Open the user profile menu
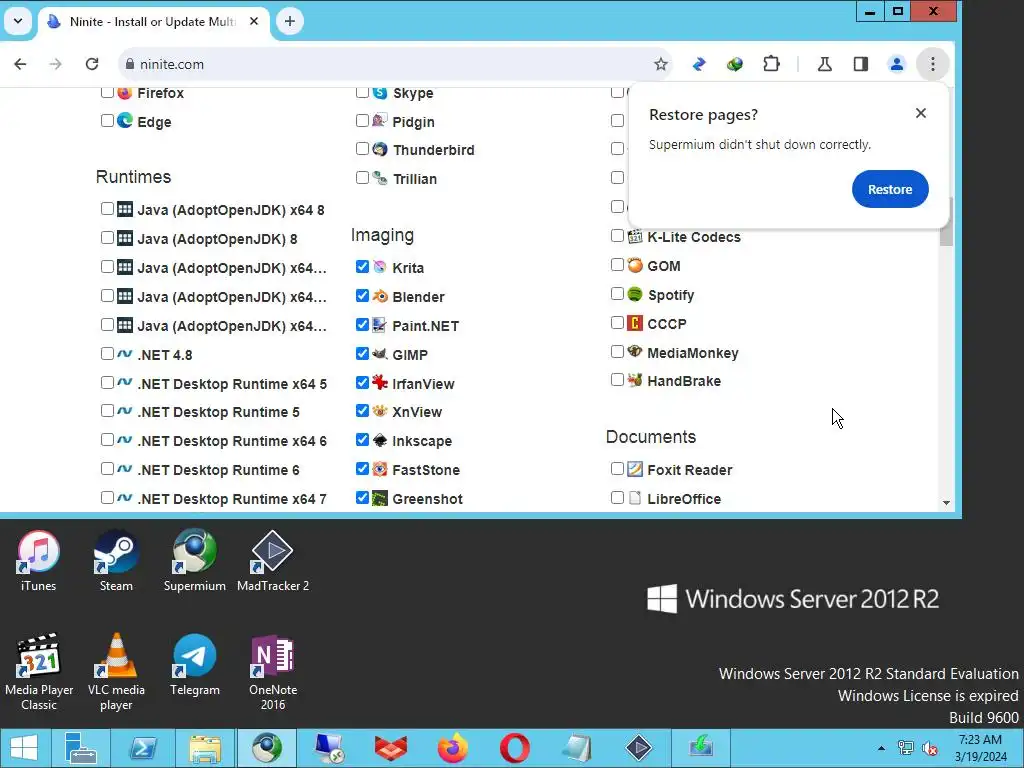1024x768 pixels. click(x=897, y=64)
